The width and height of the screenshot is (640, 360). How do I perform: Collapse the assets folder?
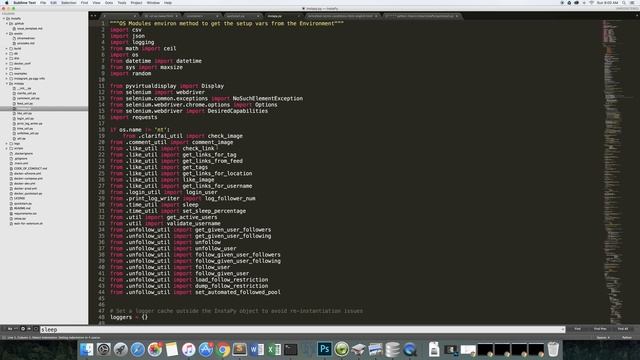7,33
